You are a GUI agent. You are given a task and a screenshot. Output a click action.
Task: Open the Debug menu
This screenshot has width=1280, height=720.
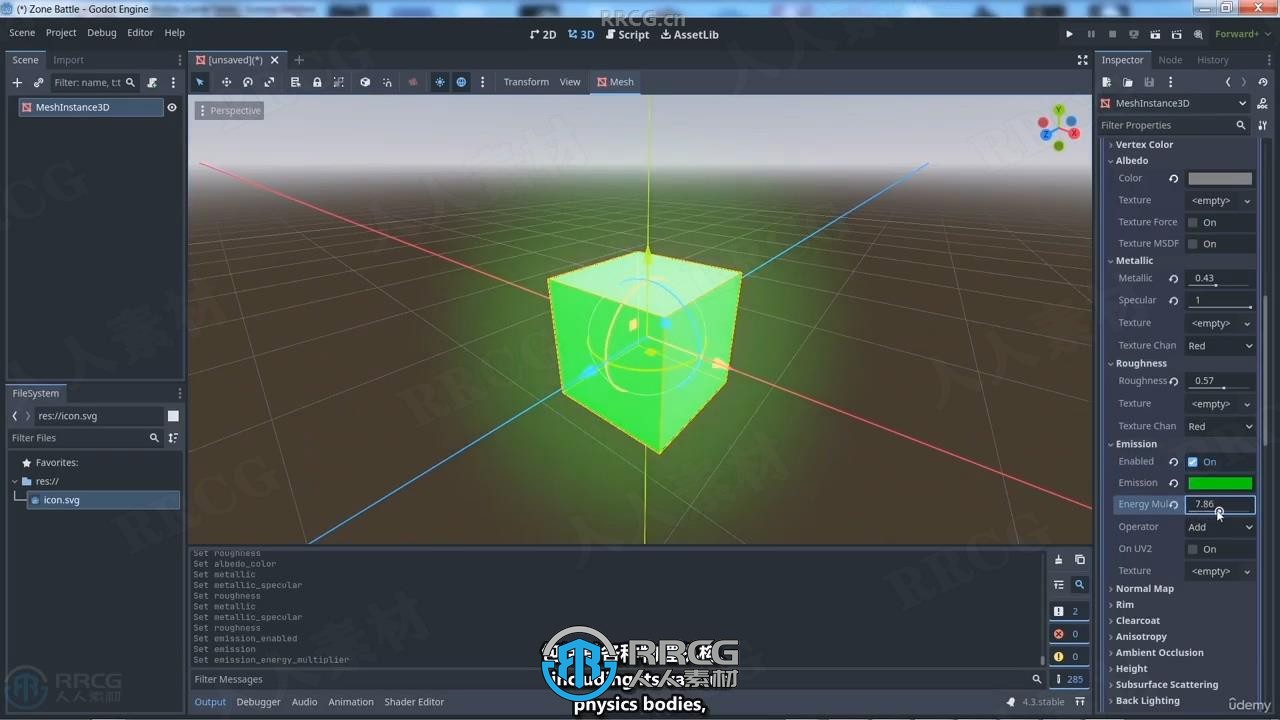pyautogui.click(x=102, y=33)
